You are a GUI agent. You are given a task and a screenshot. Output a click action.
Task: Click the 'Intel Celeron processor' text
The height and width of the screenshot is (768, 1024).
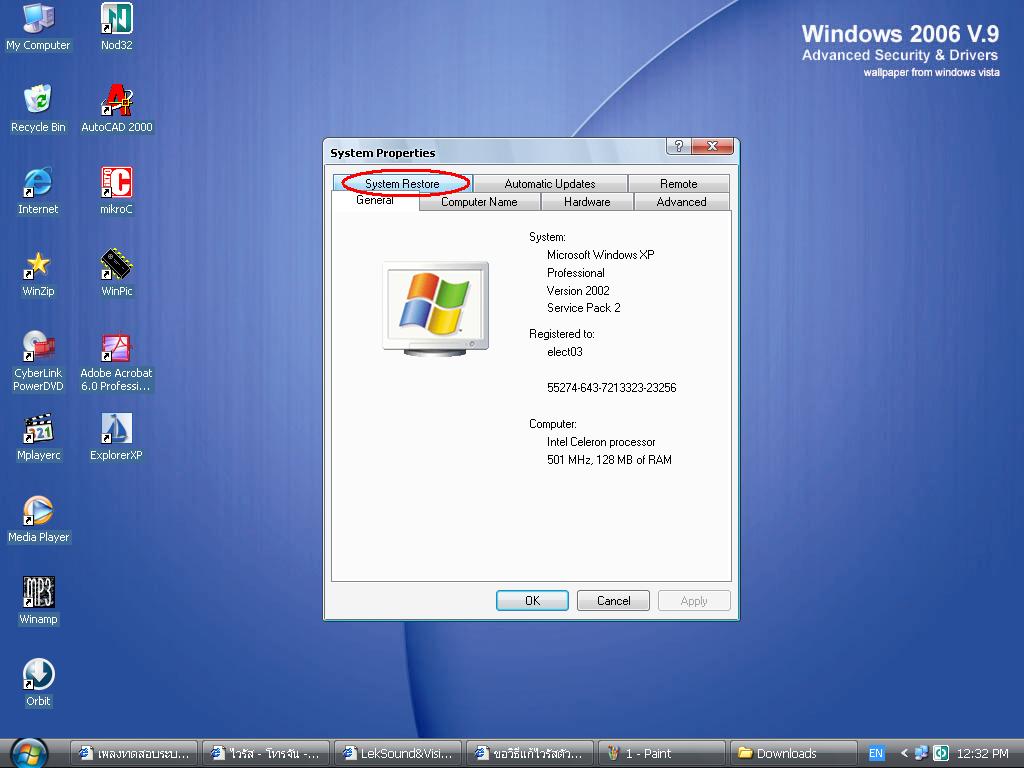(601, 441)
